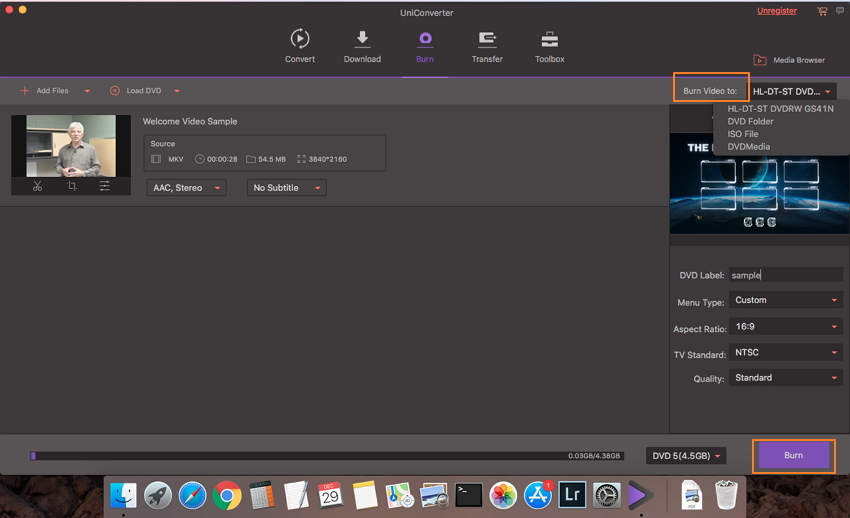Open Lightroom in the Dock
This screenshot has height=518, width=850.
[572, 495]
